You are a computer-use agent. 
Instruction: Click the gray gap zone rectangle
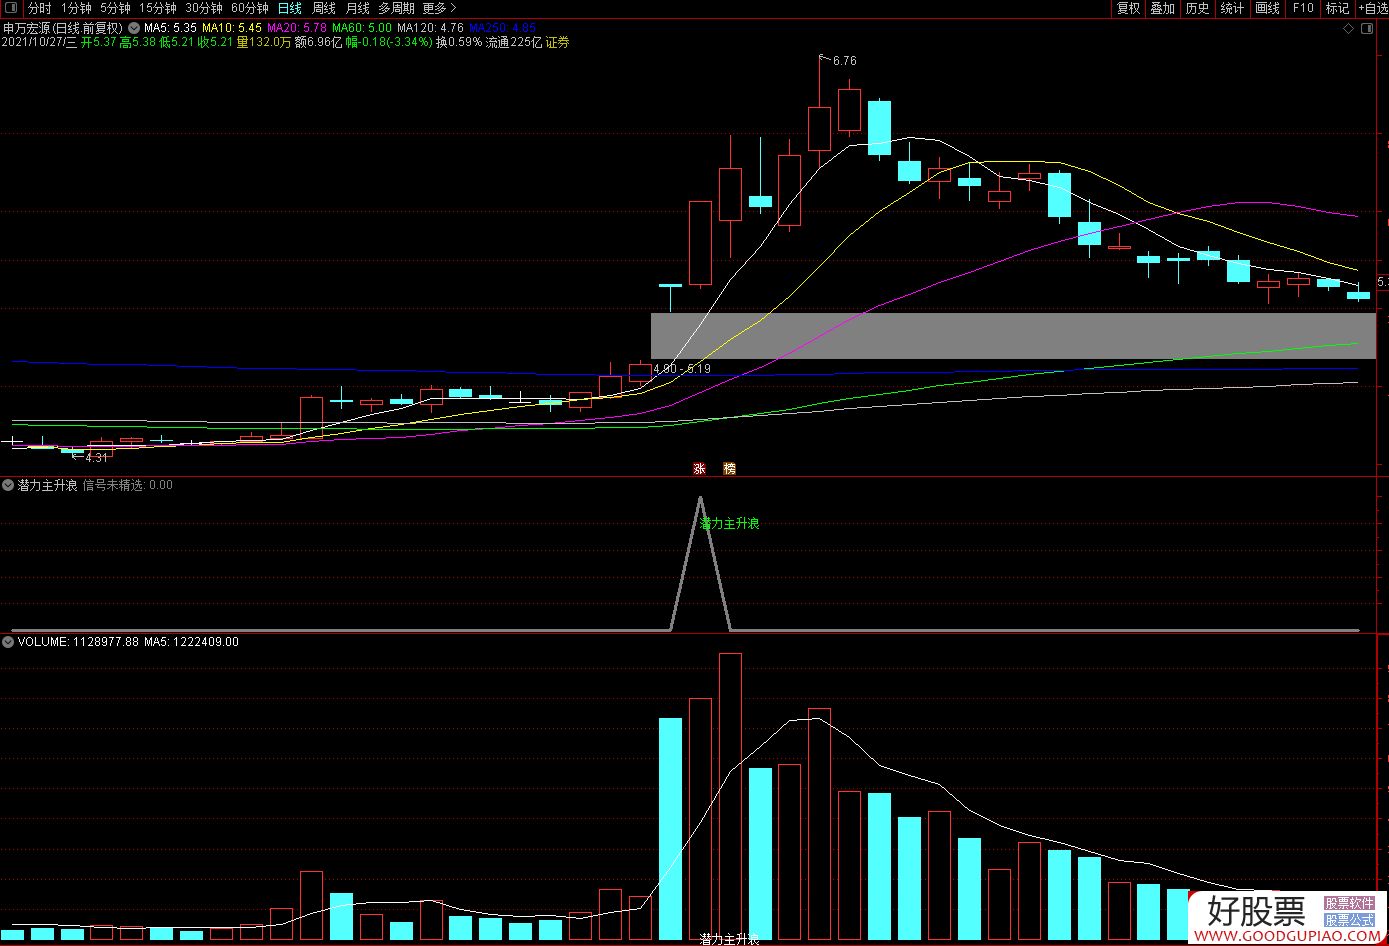tap(1013, 336)
